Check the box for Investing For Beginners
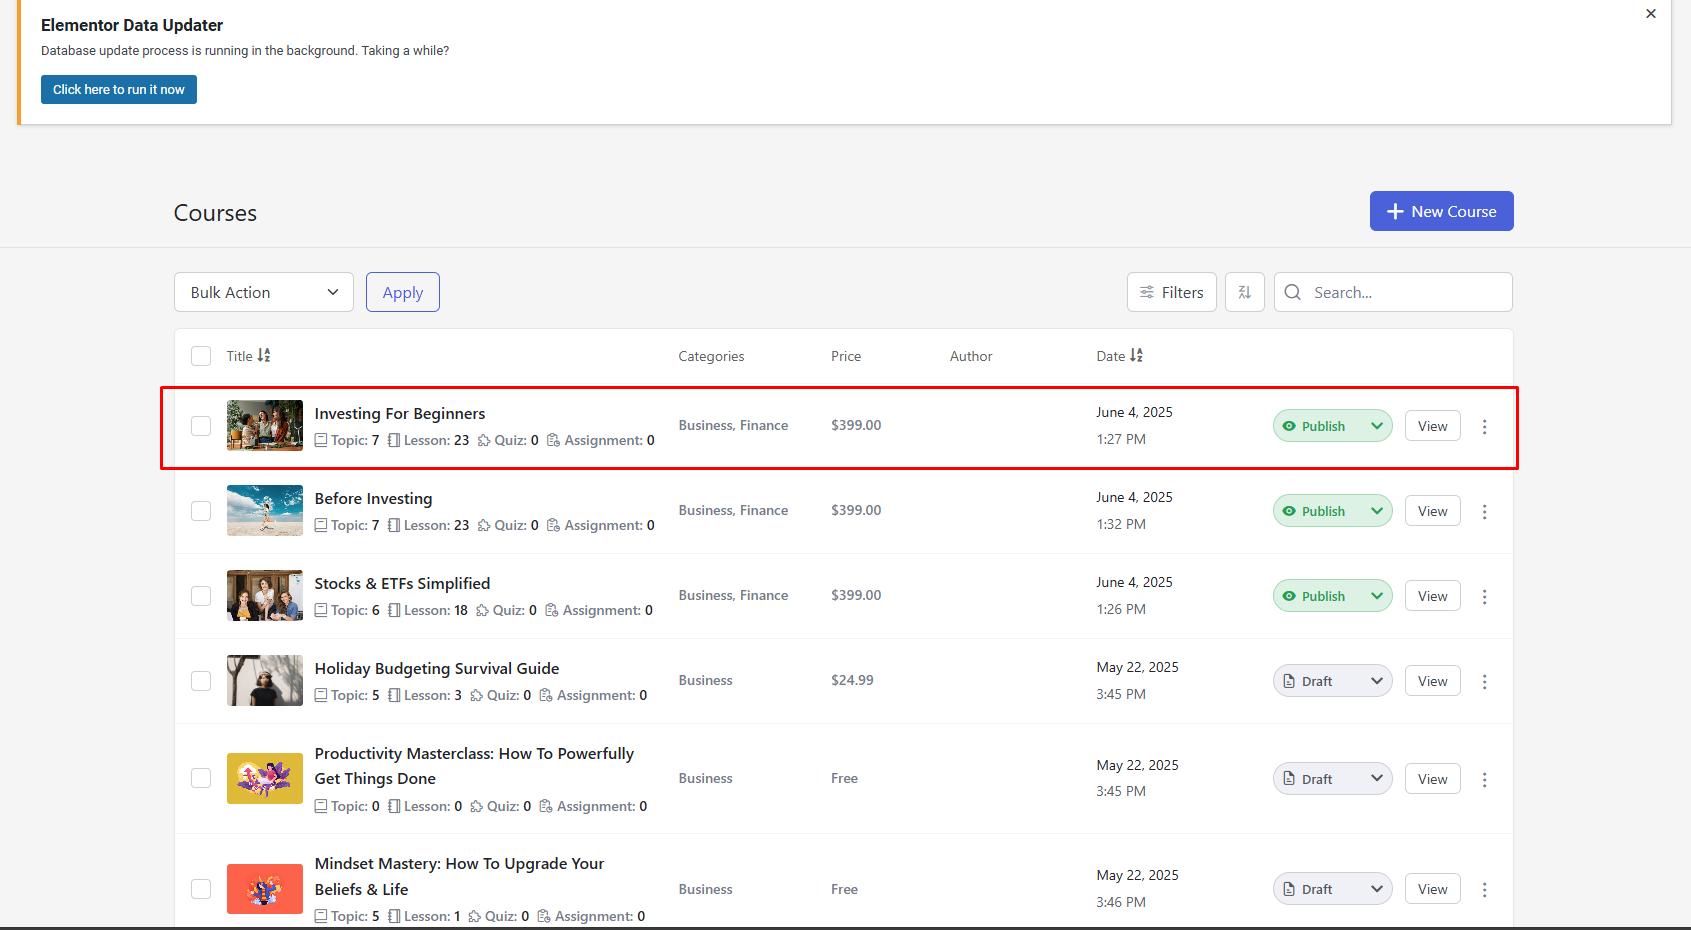Screen dimensions: 1691x930 coord(201,426)
